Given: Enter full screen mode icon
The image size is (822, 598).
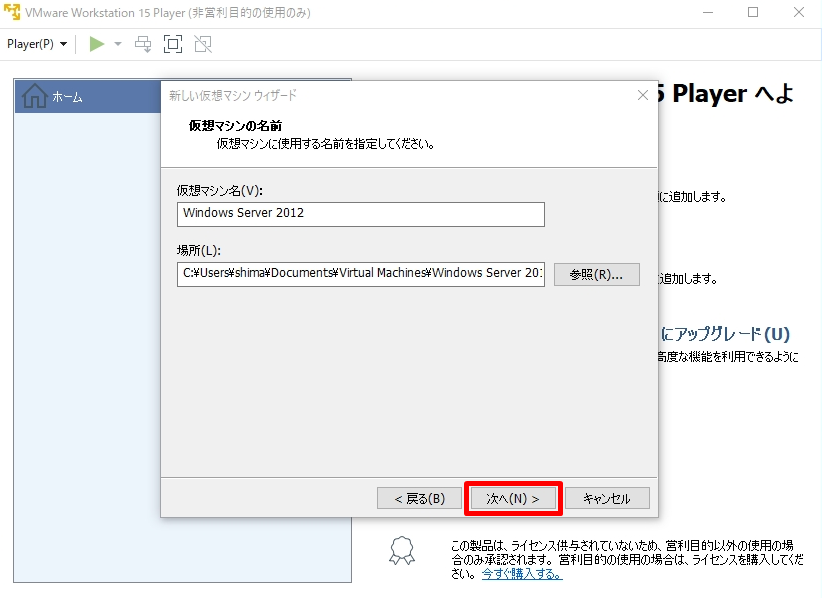Looking at the screenshot, I should (173, 44).
